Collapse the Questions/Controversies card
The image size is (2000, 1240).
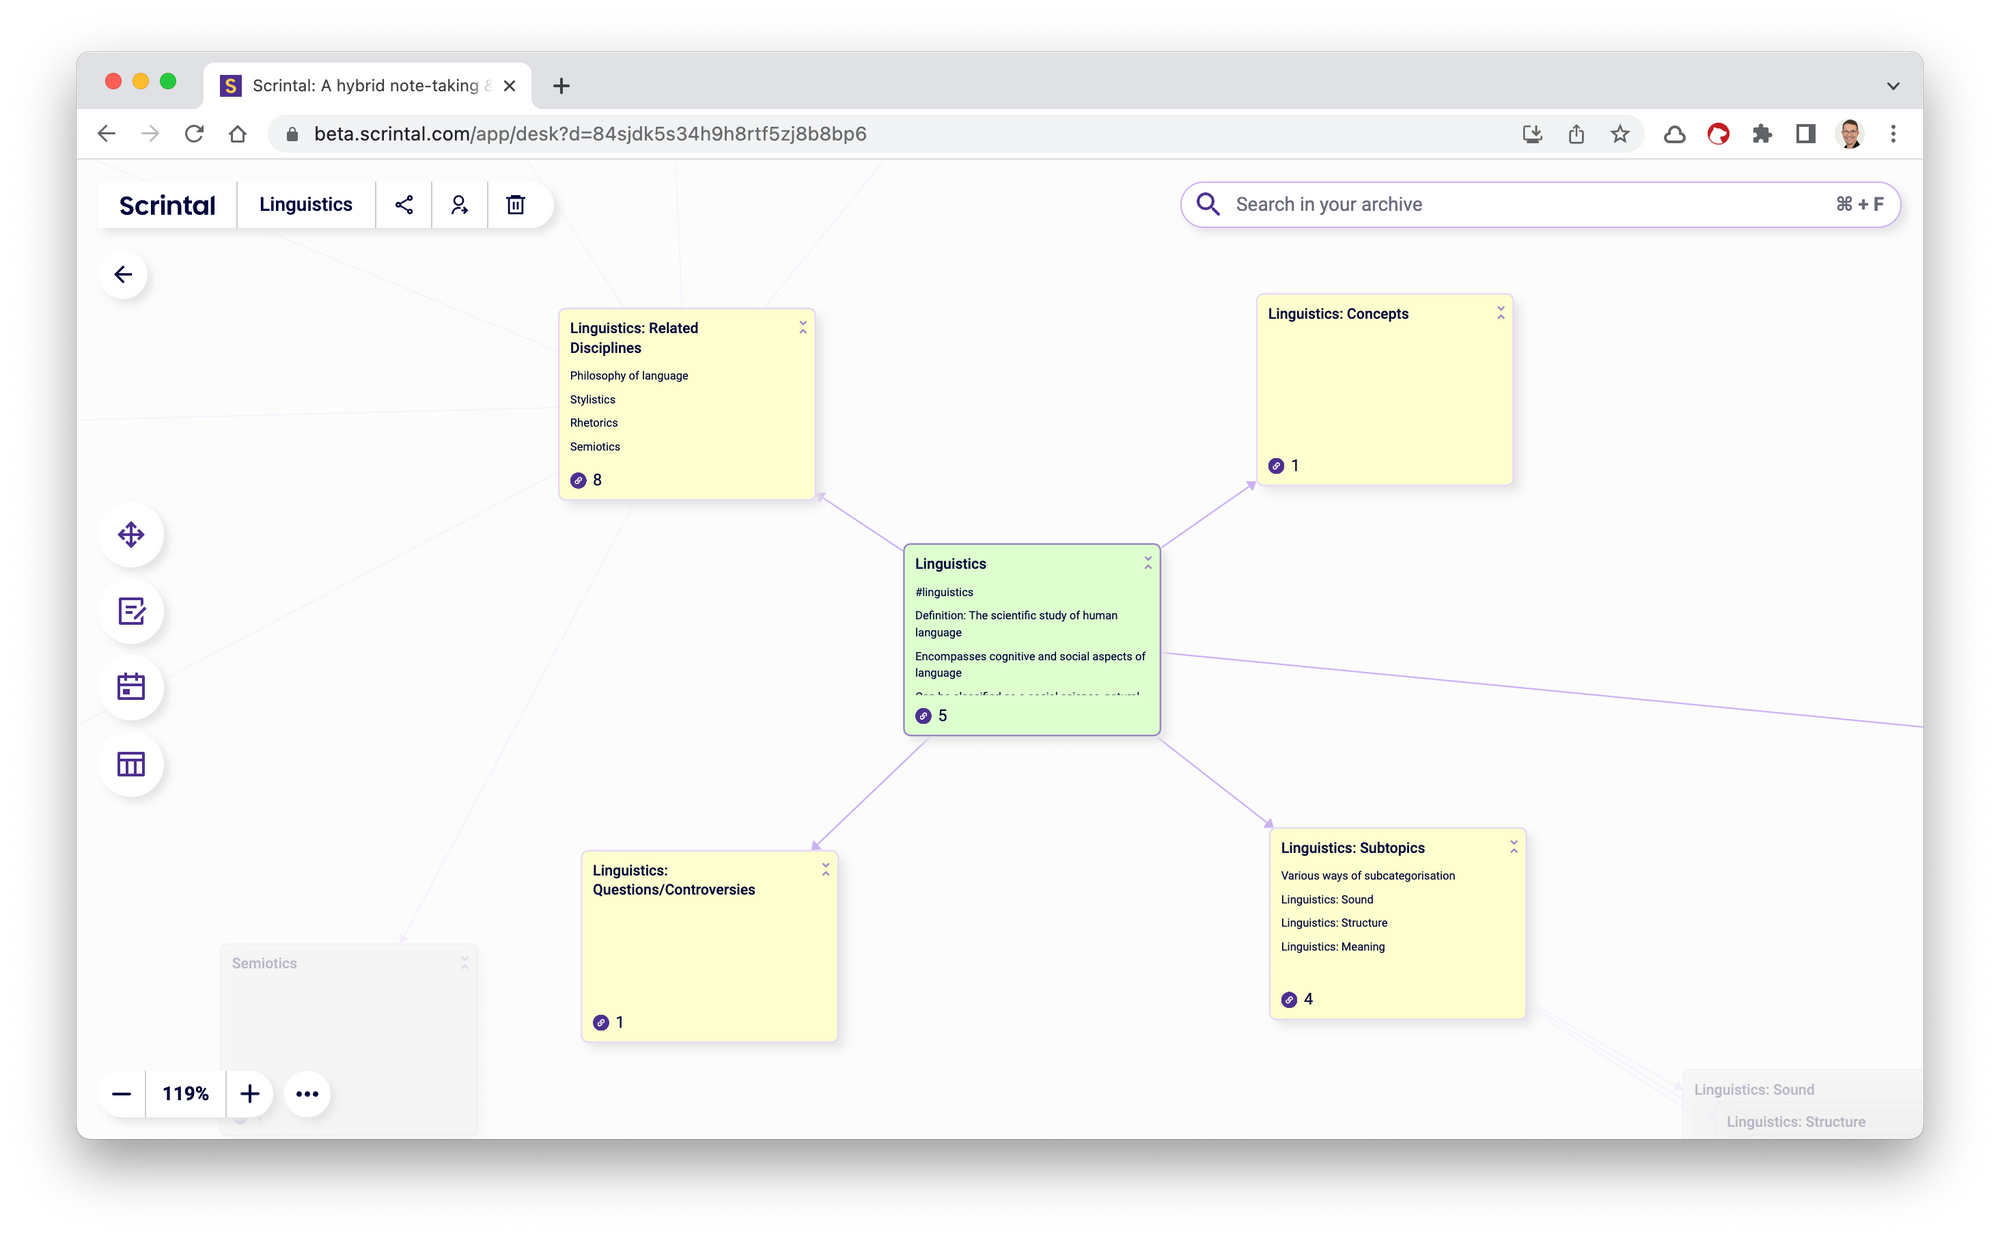tap(826, 870)
